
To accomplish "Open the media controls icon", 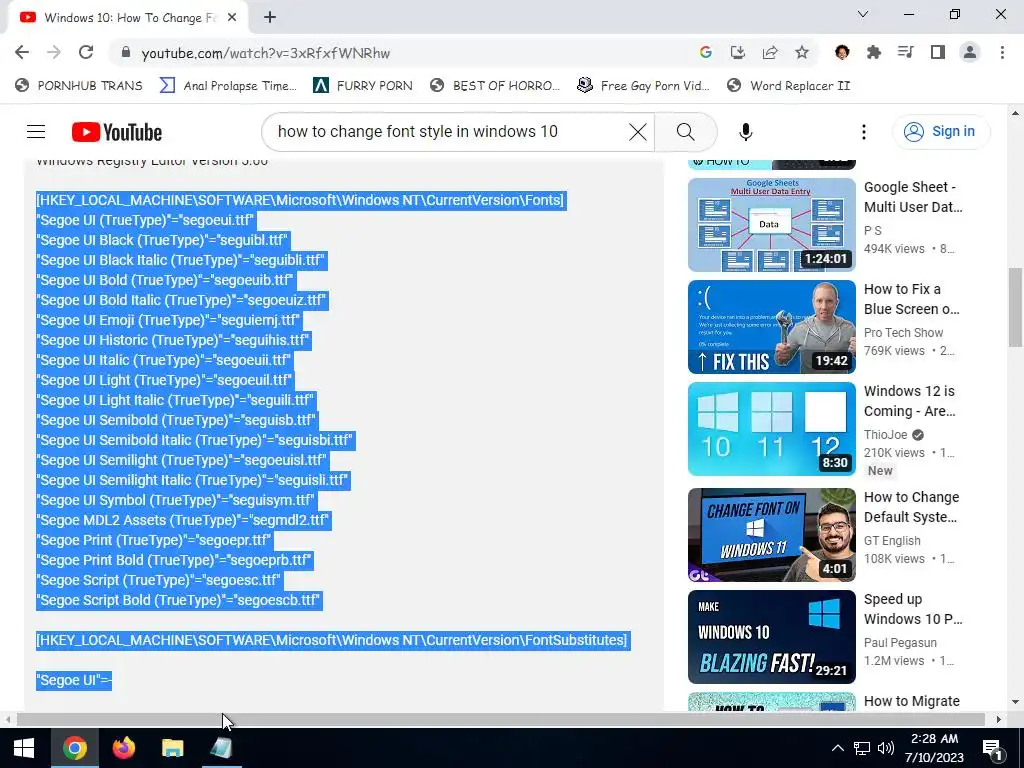I will point(906,52).
